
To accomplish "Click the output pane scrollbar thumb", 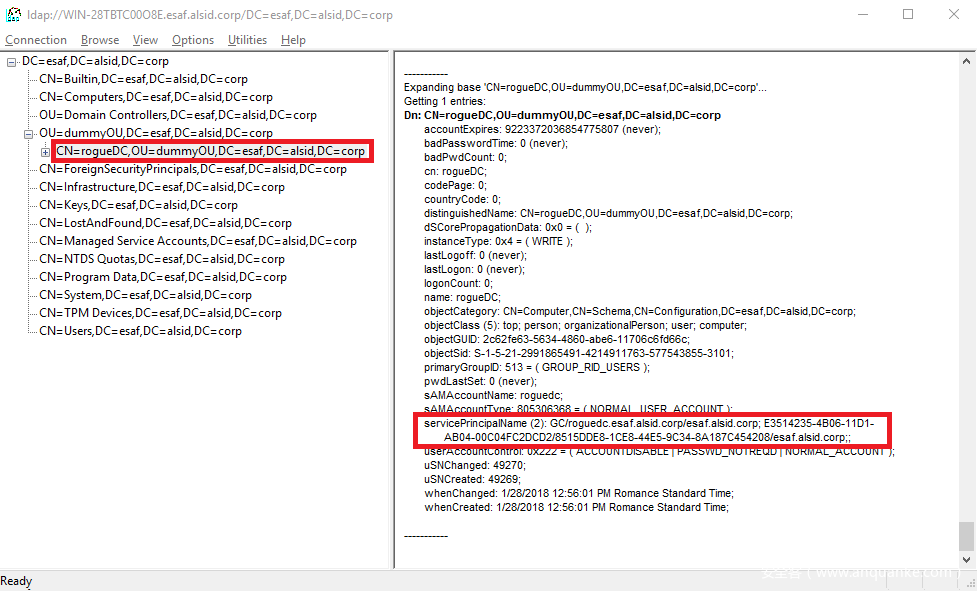I will 966,536.
